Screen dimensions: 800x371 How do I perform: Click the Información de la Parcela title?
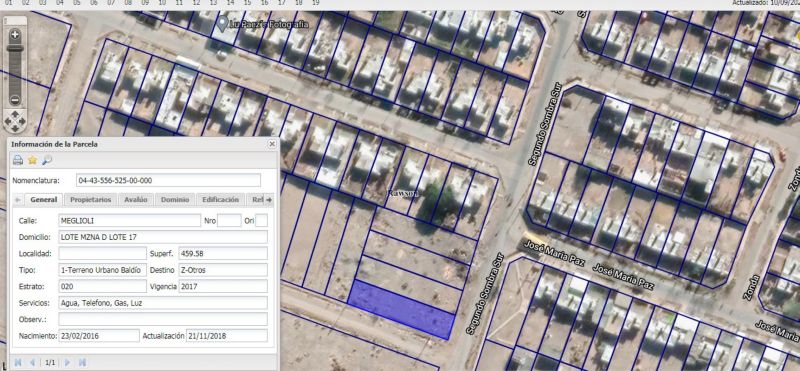(54, 144)
